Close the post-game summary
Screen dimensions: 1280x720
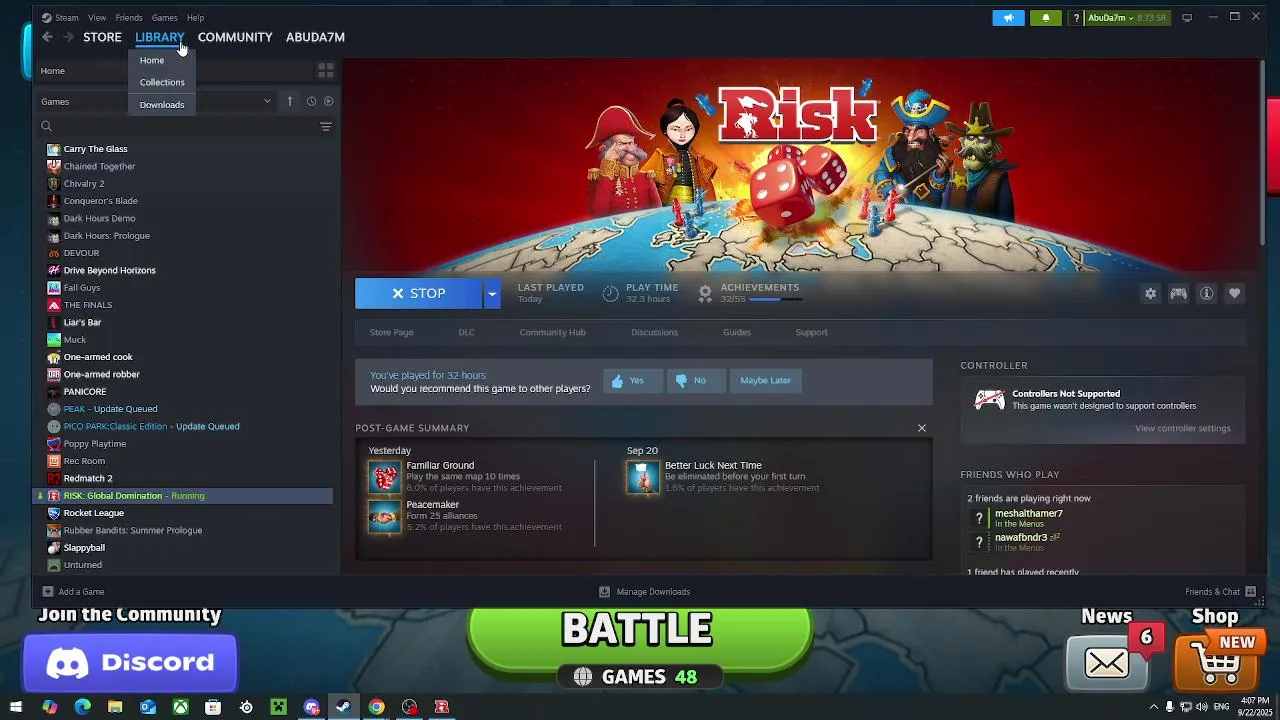922,428
